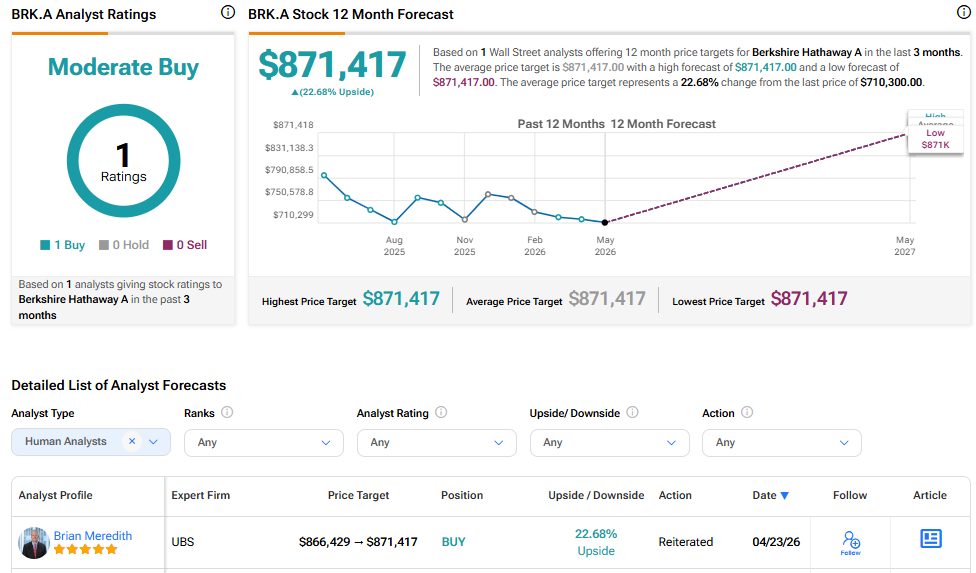Open the Ranks info tooltip icon
976x573 pixels.
(x=227, y=412)
